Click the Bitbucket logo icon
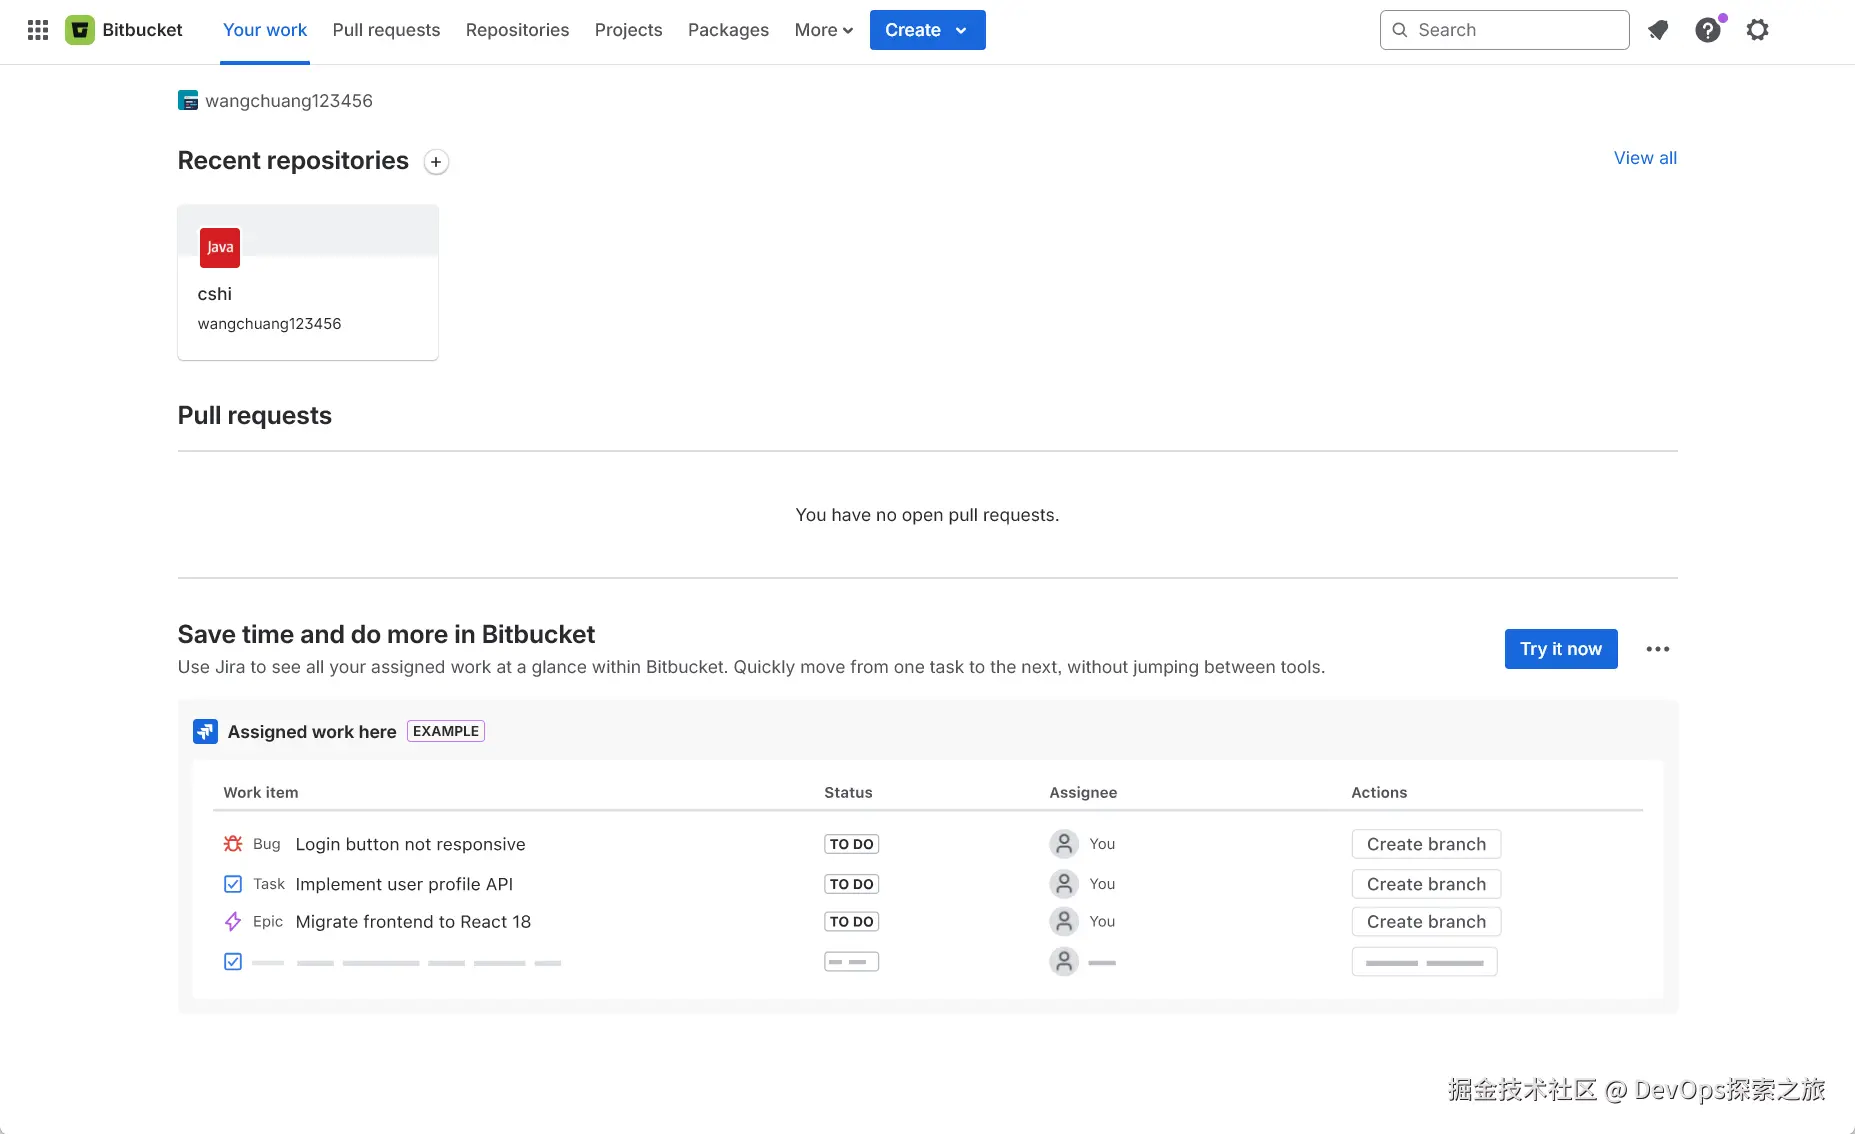 pyautogui.click(x=80, y=30)
